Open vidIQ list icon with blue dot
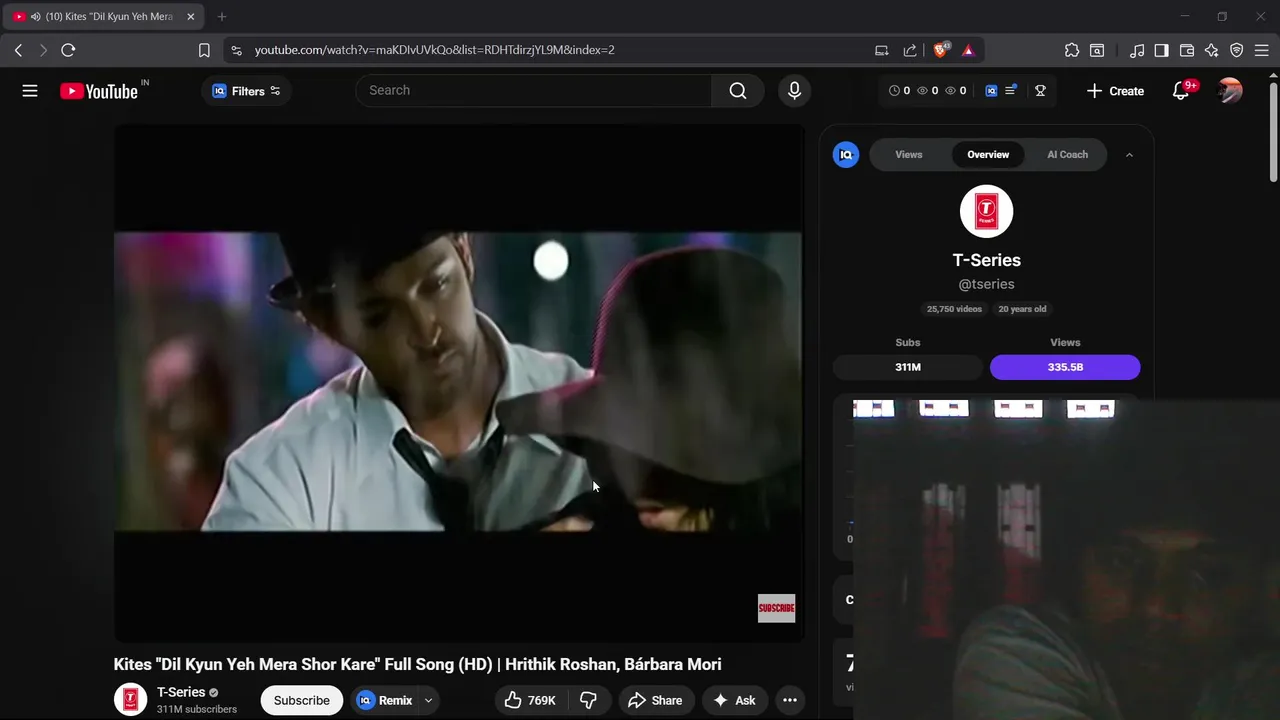The image size is (1280, 720). pyautogui.click(x=1011, y=90)
